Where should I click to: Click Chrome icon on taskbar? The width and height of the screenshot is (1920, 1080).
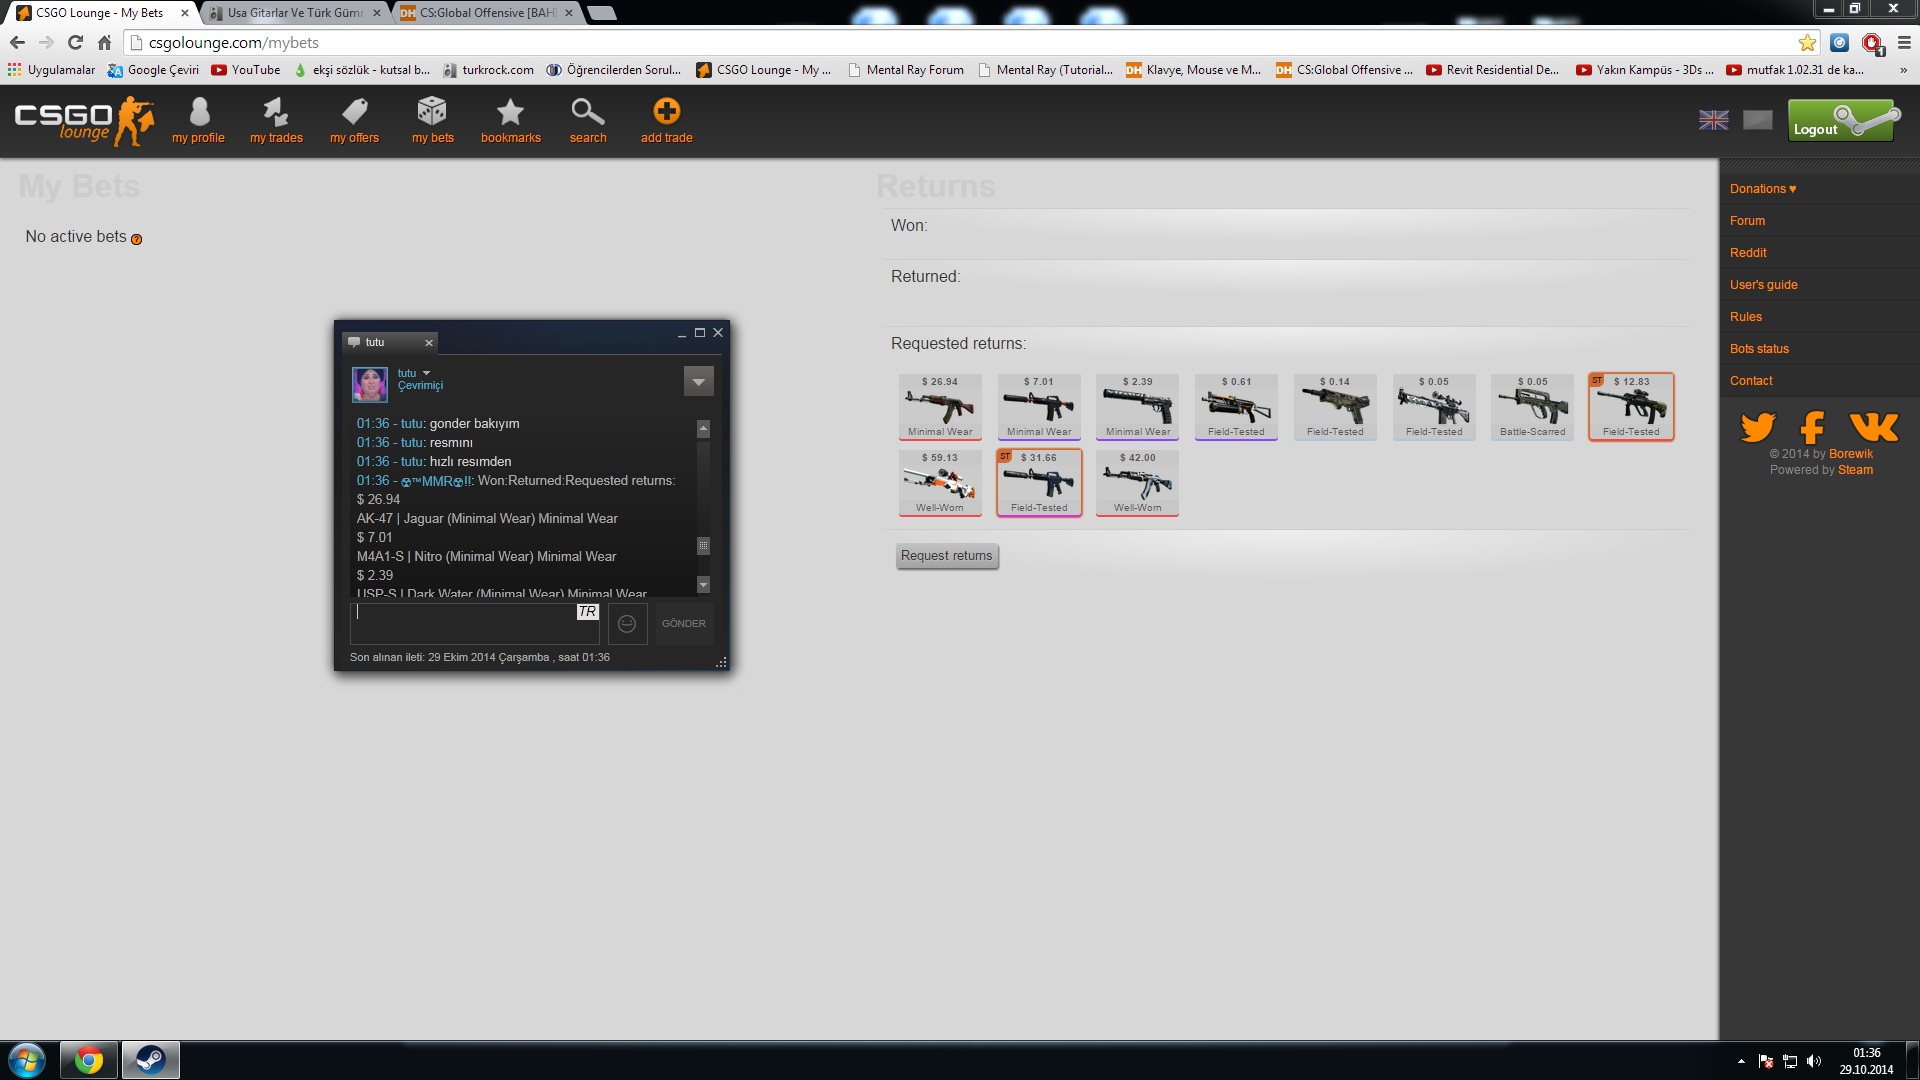click(x=89, y=1060)
